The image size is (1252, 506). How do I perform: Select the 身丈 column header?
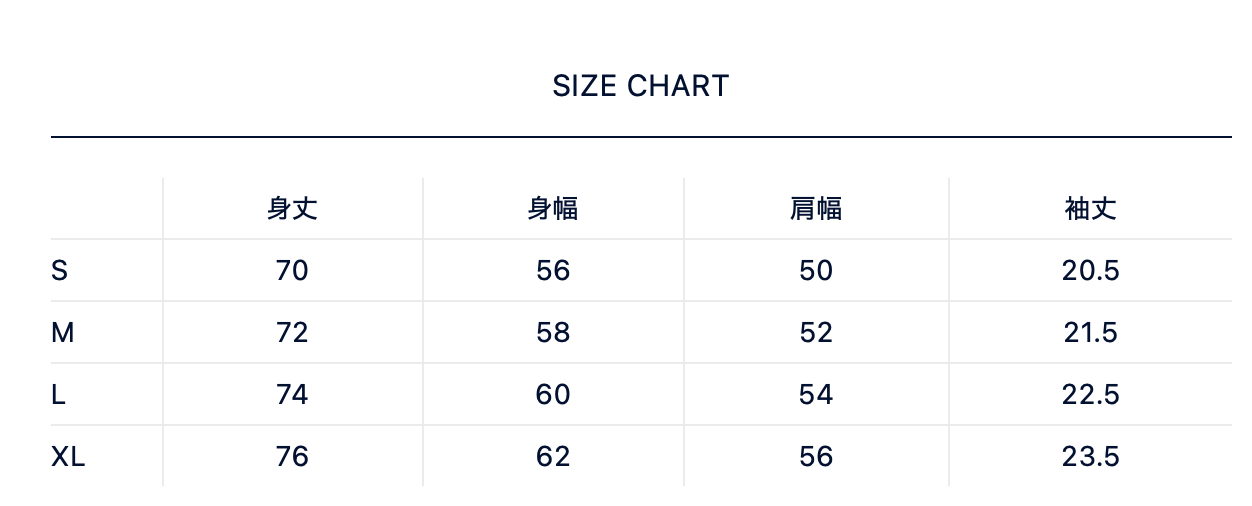(292, 208)
